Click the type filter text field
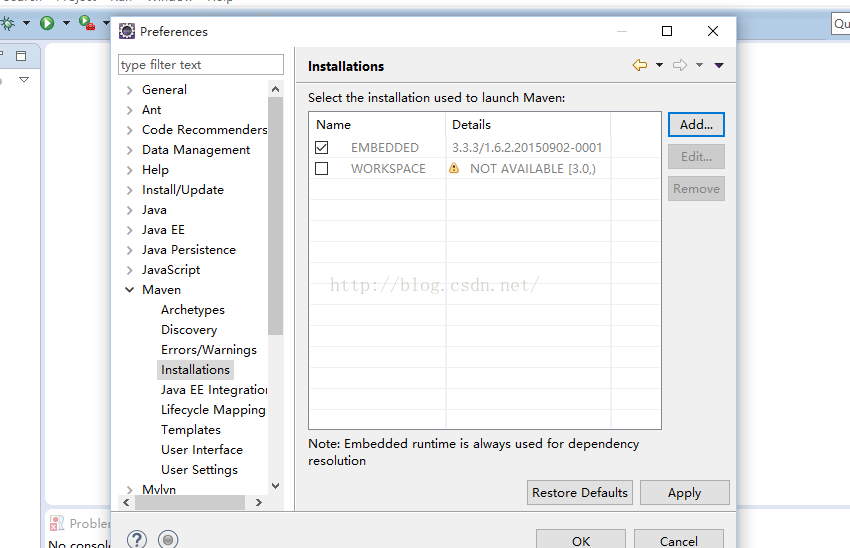This screenshot has height=548, width=850. click(201, 65)
